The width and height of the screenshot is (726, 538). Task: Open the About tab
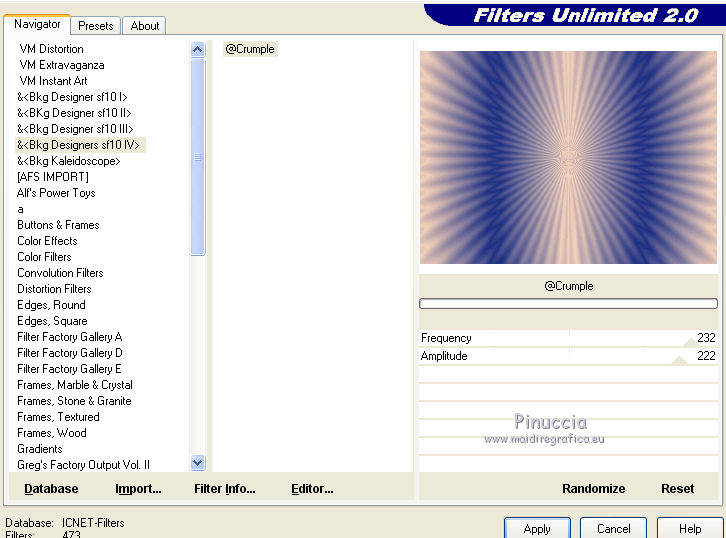coord(144,26)
